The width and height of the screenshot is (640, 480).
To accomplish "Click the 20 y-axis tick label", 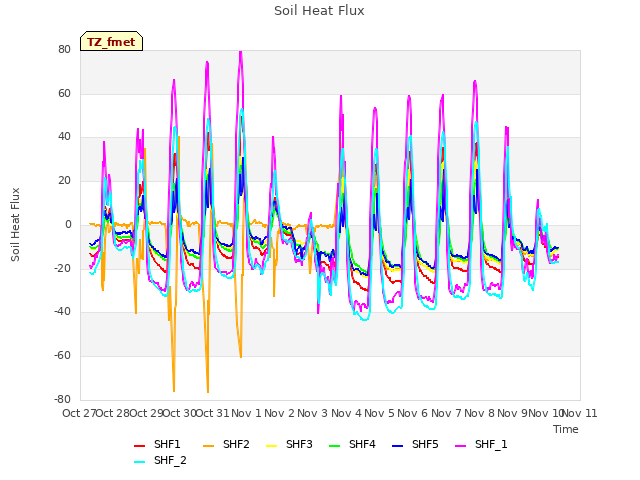I will pos(64,181).
